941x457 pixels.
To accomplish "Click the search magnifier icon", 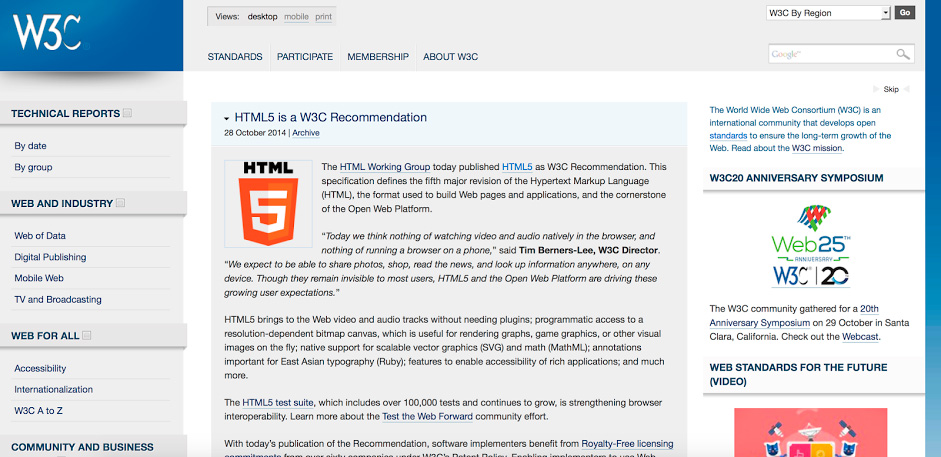I will pyautogui.click(x=903, y=54).
